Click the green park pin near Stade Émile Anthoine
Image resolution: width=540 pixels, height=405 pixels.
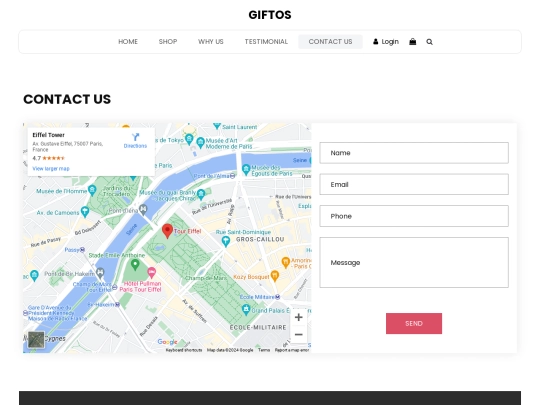click(x=135, y=264)
